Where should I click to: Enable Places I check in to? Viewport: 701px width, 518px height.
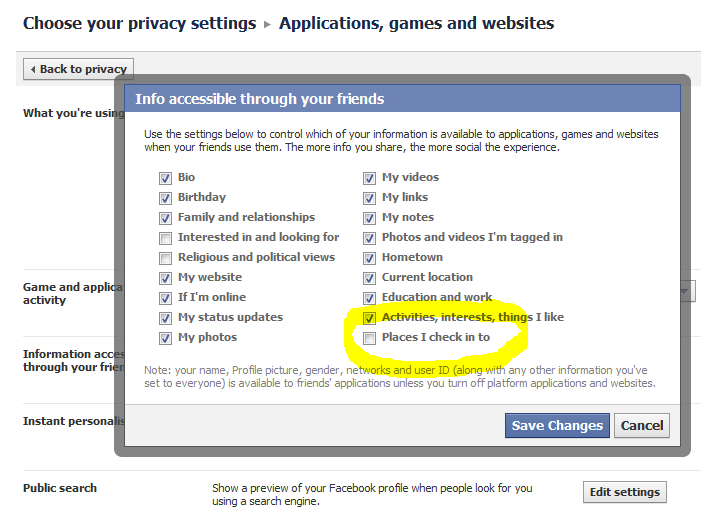(369, 338)
